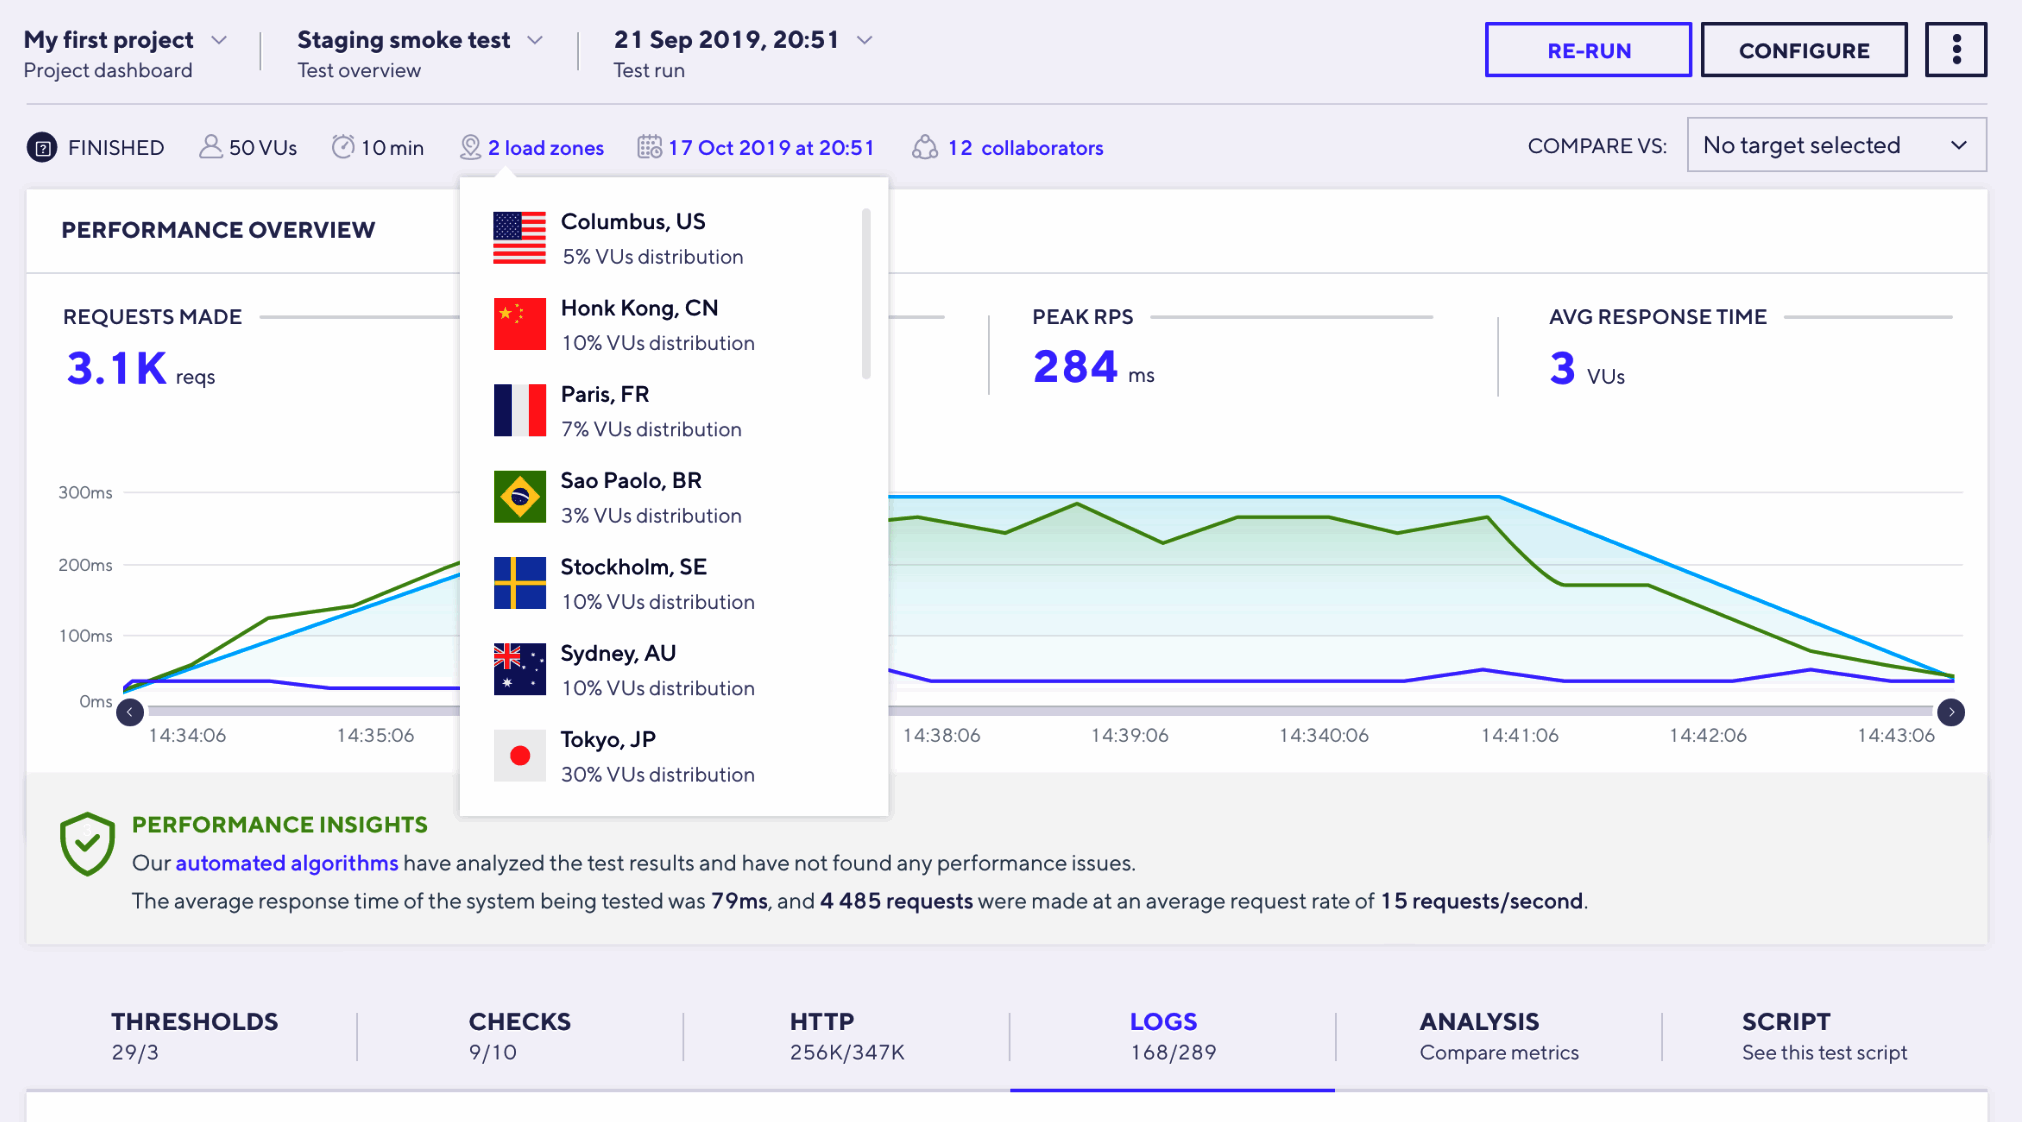Switch to the THRESHOLDS tab
2022x1122 pixels.
[194, 1035]
